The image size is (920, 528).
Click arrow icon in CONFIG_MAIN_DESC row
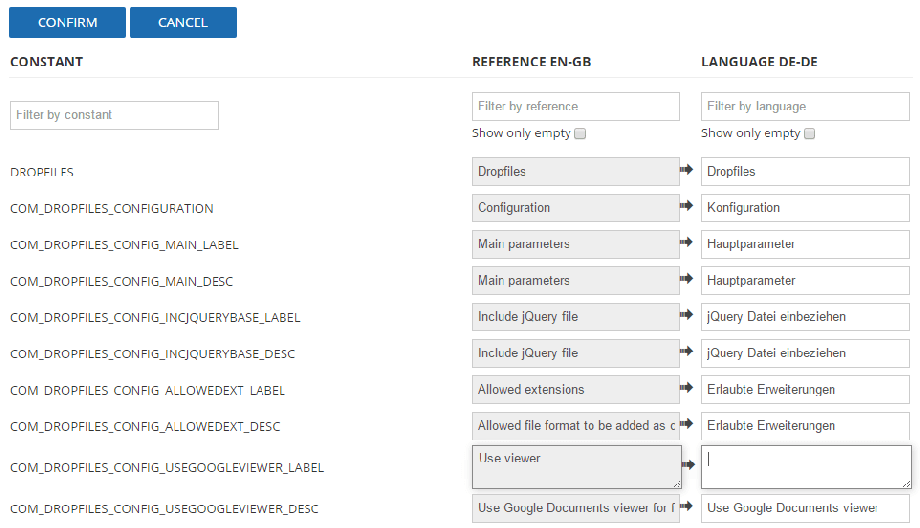tap(687, 279)
